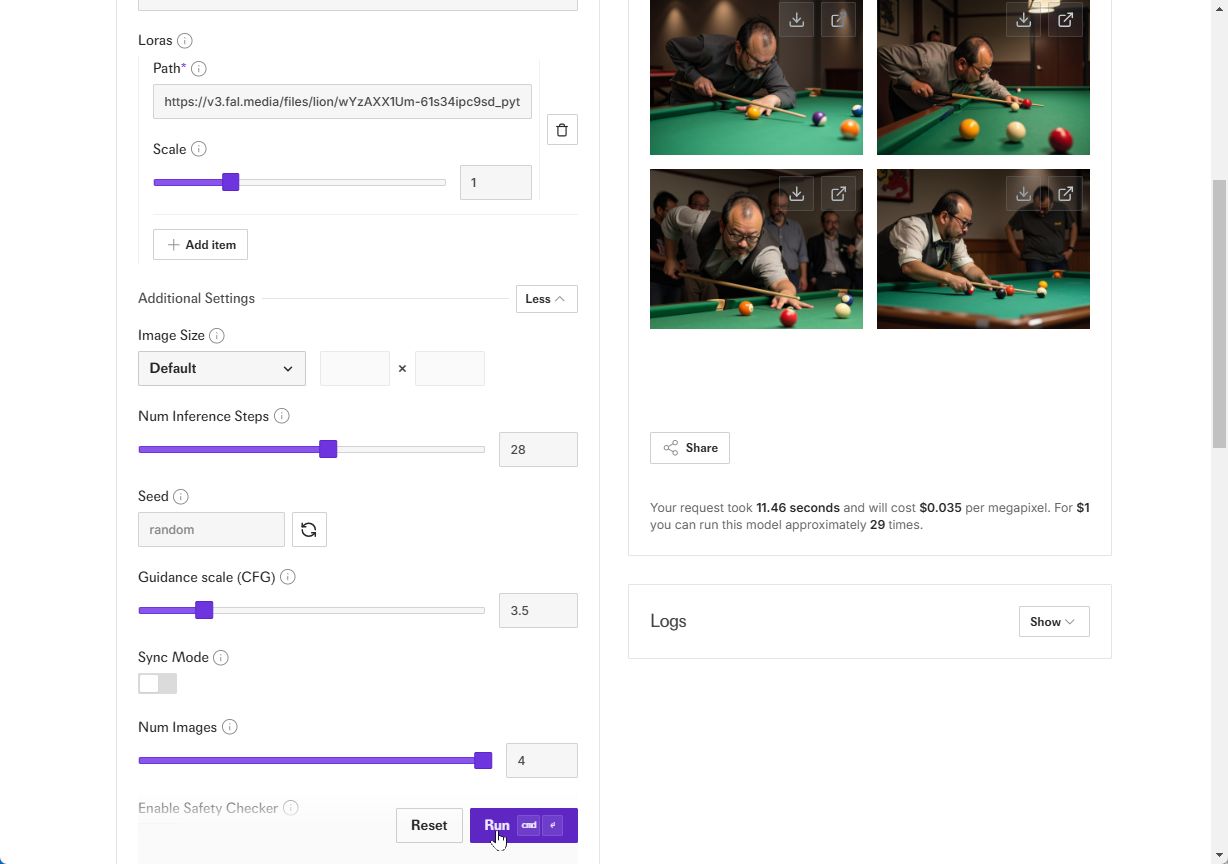
Task: Open the Image Size Default dropdown
Action: coord(222,368)
